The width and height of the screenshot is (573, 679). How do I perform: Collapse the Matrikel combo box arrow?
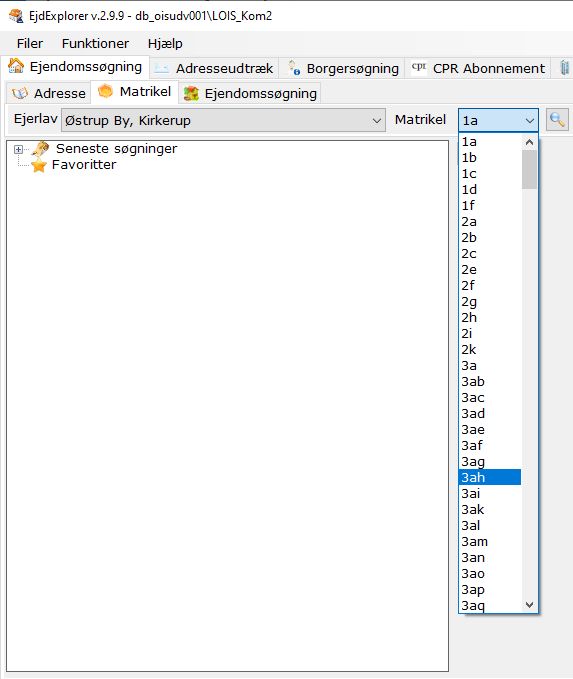pyautogui.click(x=529, y=121)
